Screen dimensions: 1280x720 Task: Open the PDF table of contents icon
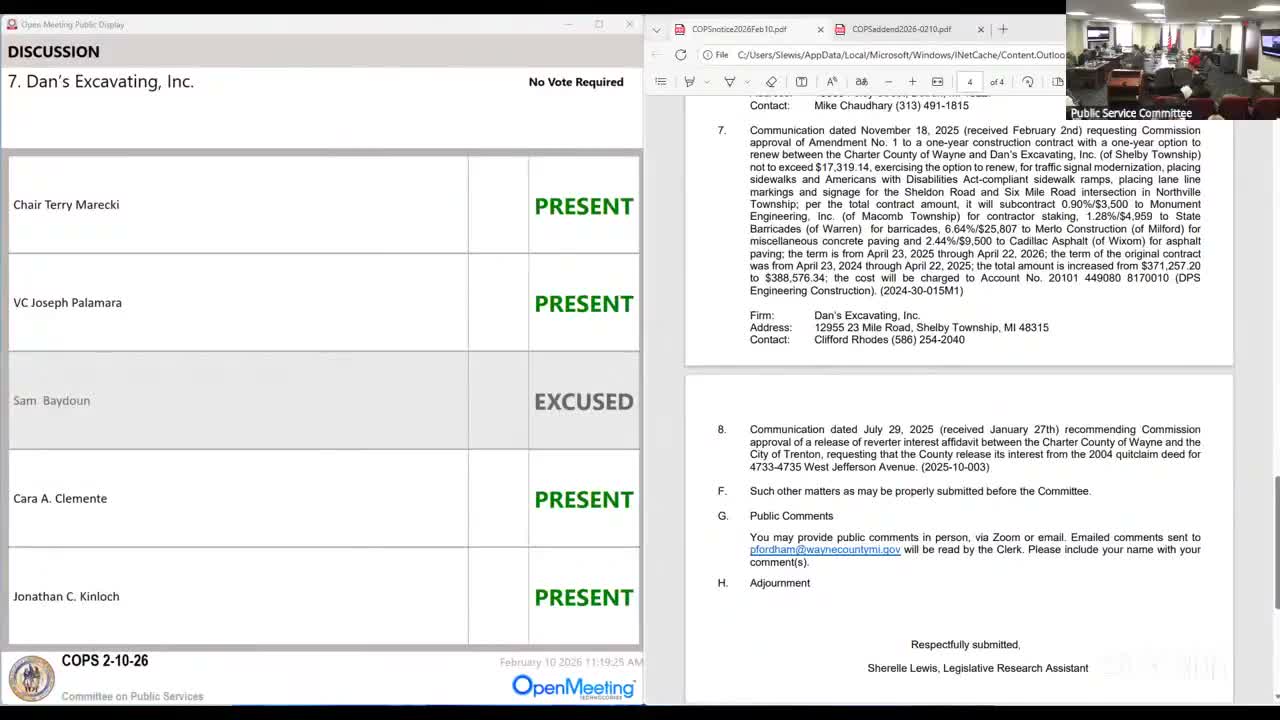[x=660, y=82]
